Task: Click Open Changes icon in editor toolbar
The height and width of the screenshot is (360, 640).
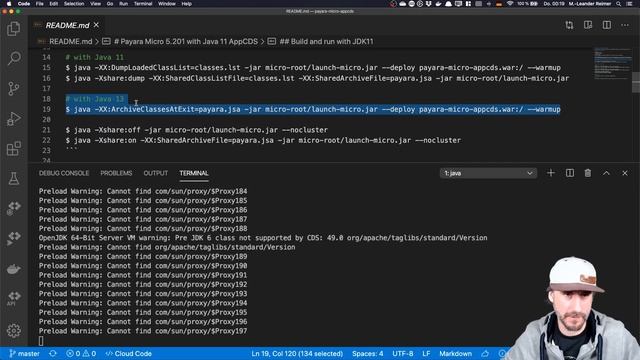Action: (x=569, y=25)
